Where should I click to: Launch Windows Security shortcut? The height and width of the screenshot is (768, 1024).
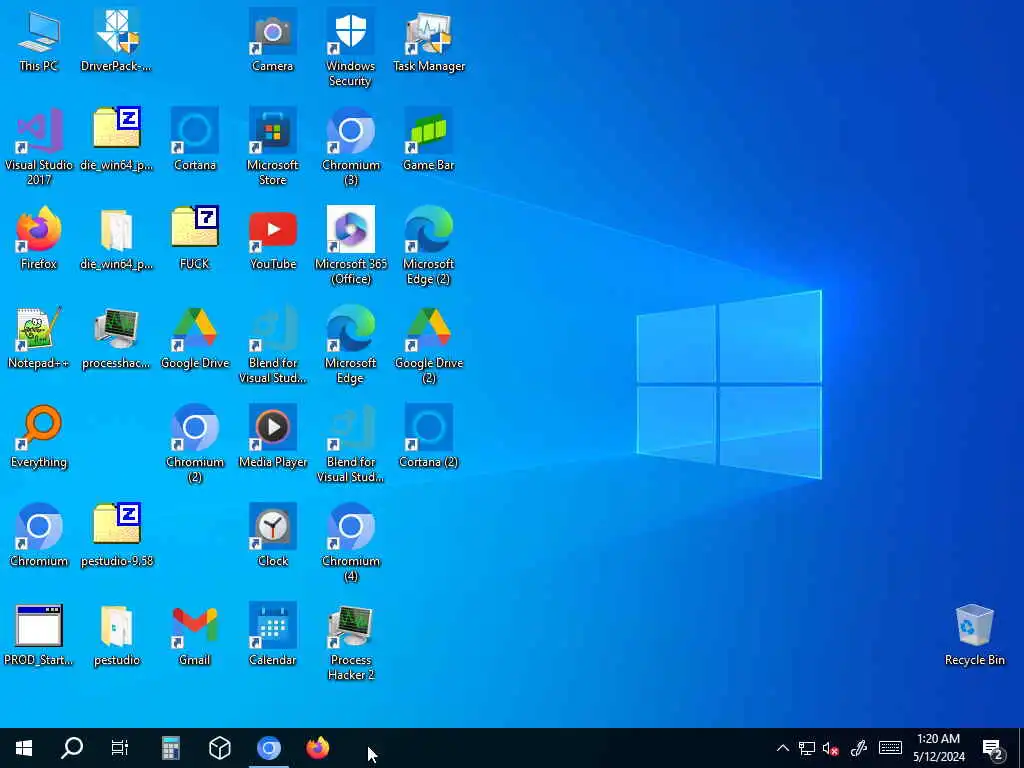coord(351,48)
